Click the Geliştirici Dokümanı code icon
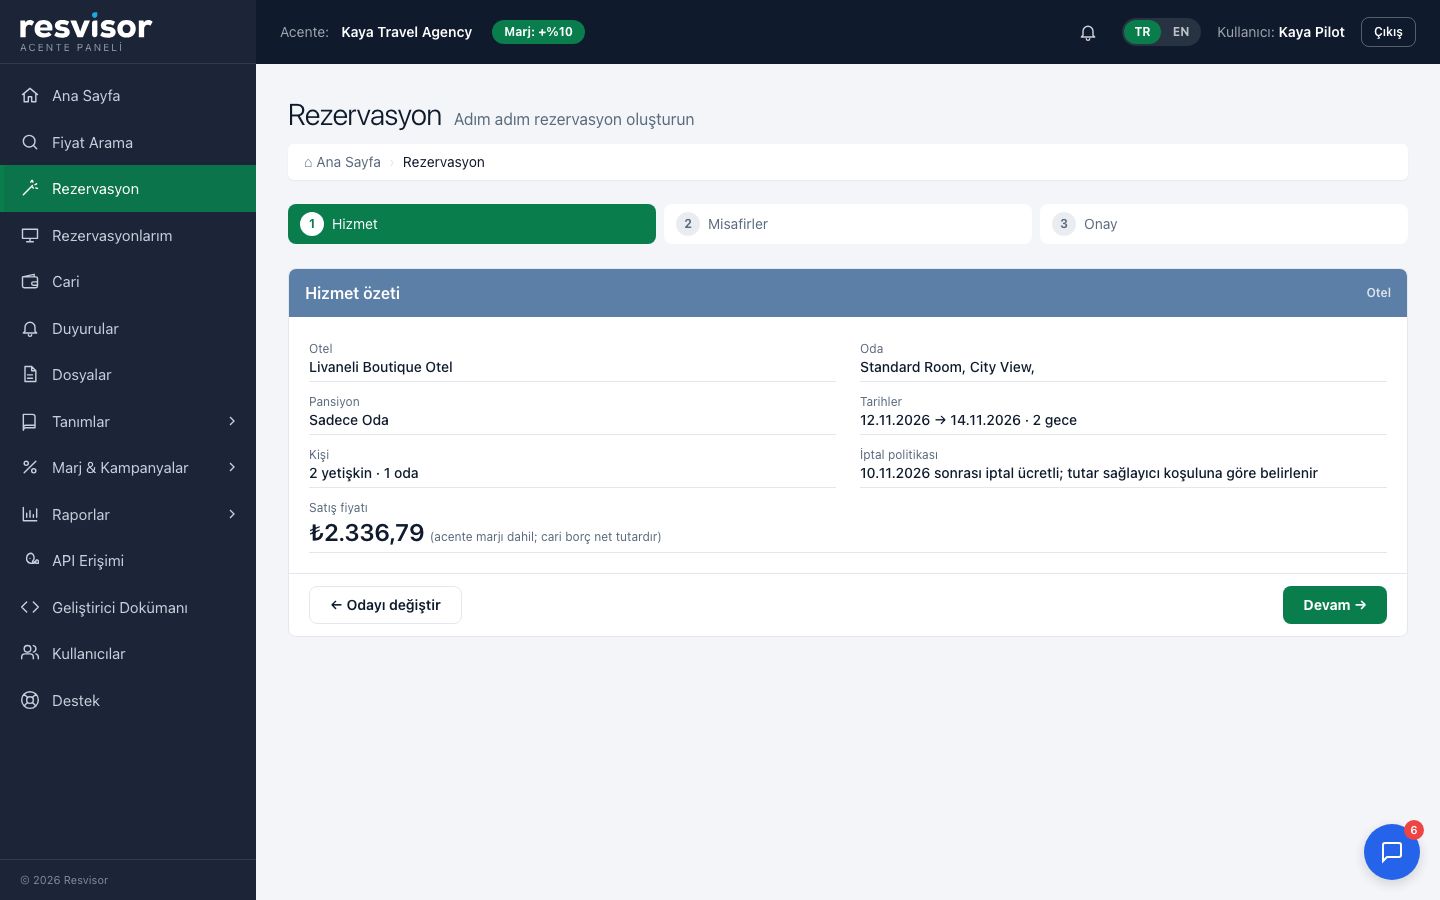This screenshot has width=1440, height=900. coord(30,607)
